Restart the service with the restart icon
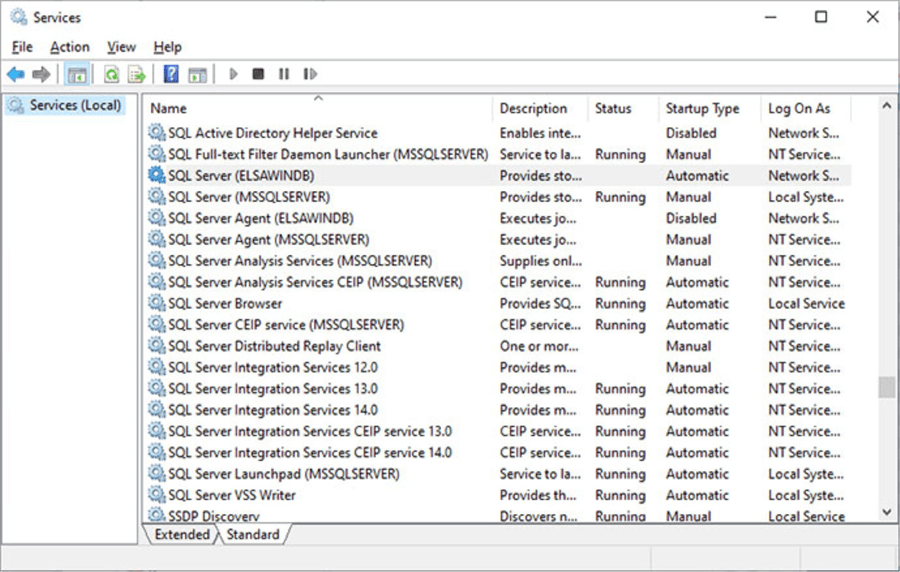 pyautogui.click(x=310, y=74)
